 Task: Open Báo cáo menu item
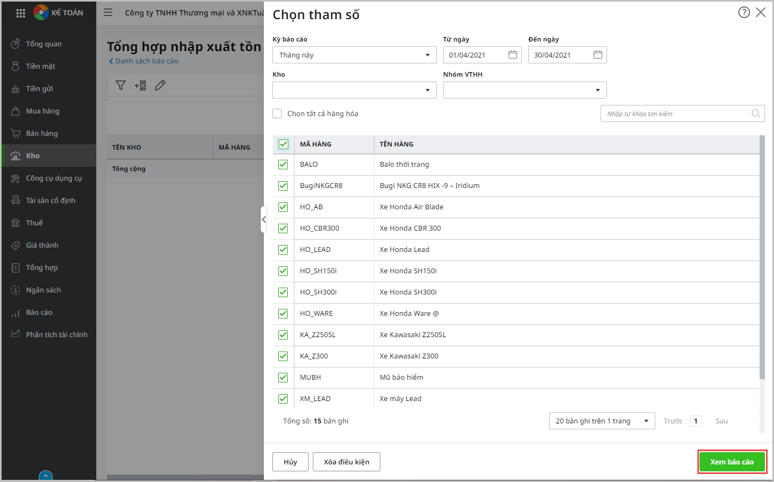pos(48,313)
